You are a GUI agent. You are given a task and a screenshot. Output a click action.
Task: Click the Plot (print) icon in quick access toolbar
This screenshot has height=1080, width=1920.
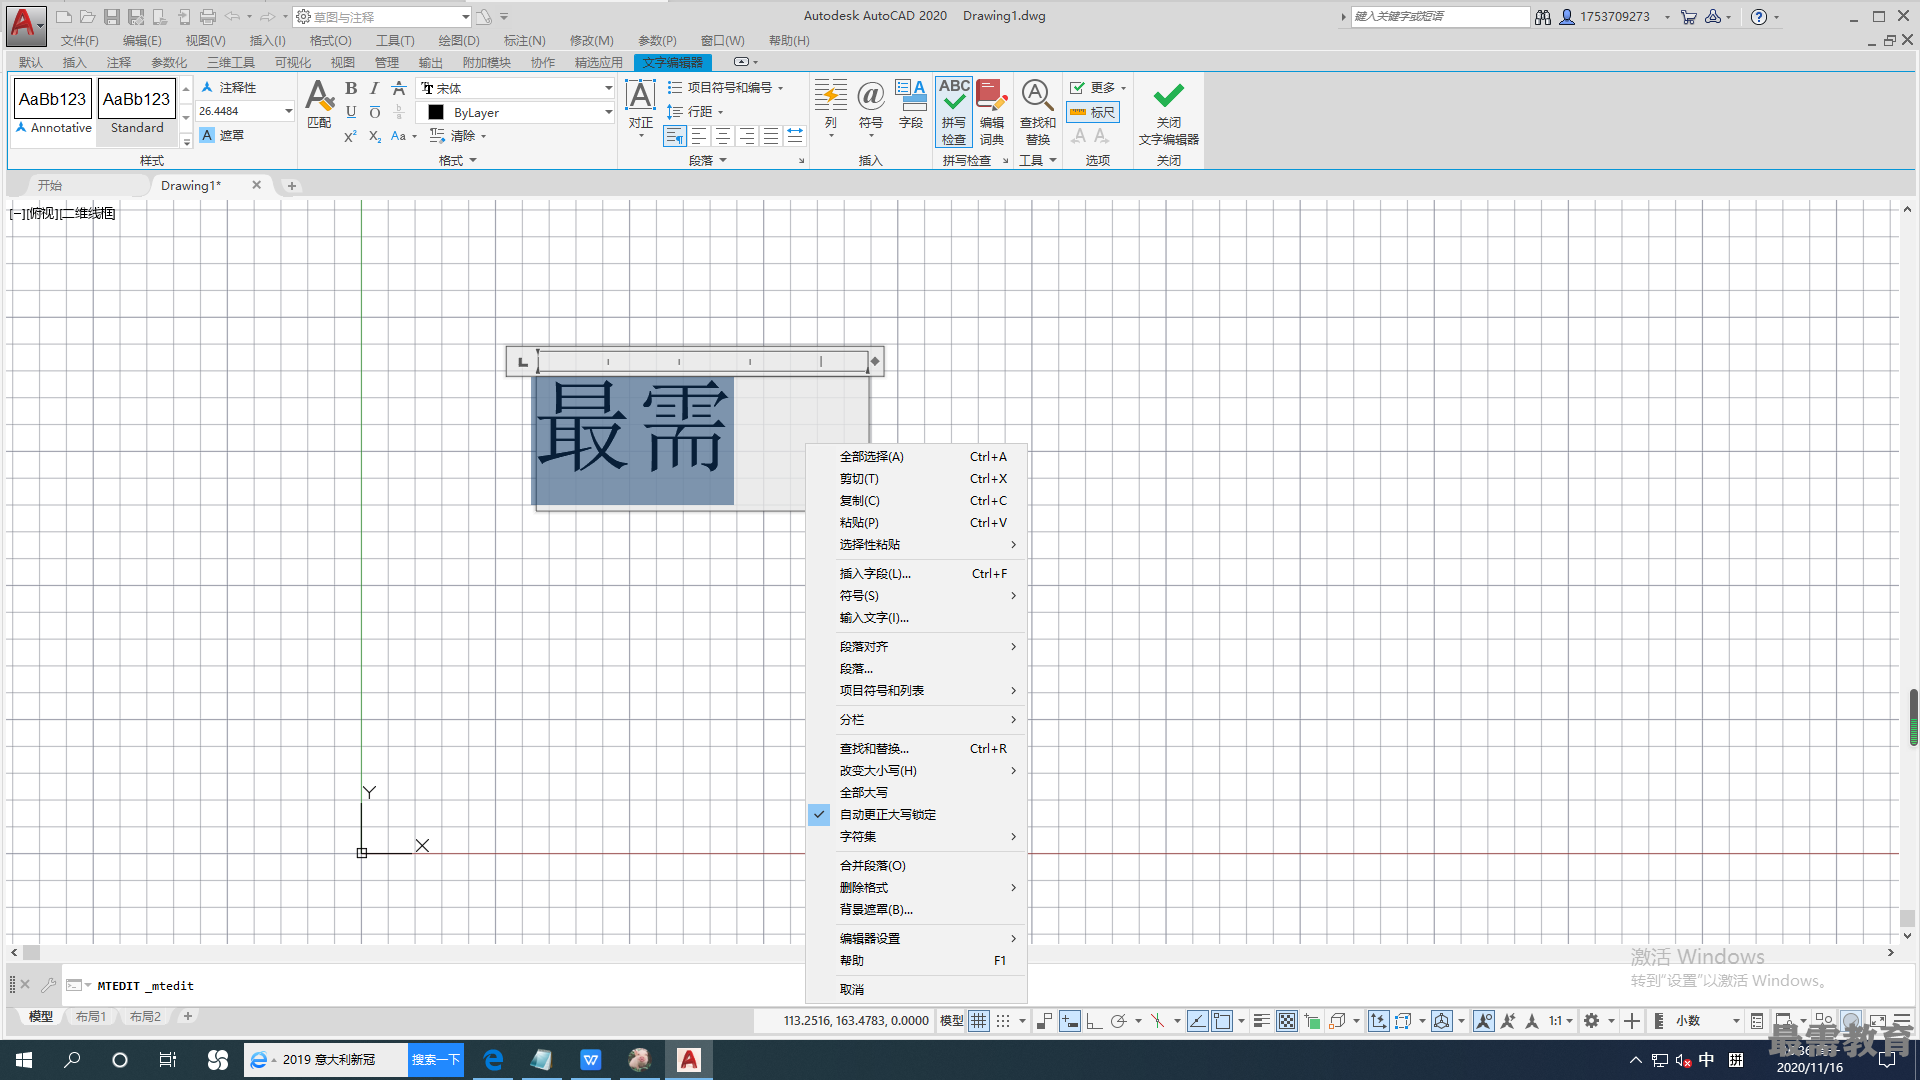click(208, 17)
